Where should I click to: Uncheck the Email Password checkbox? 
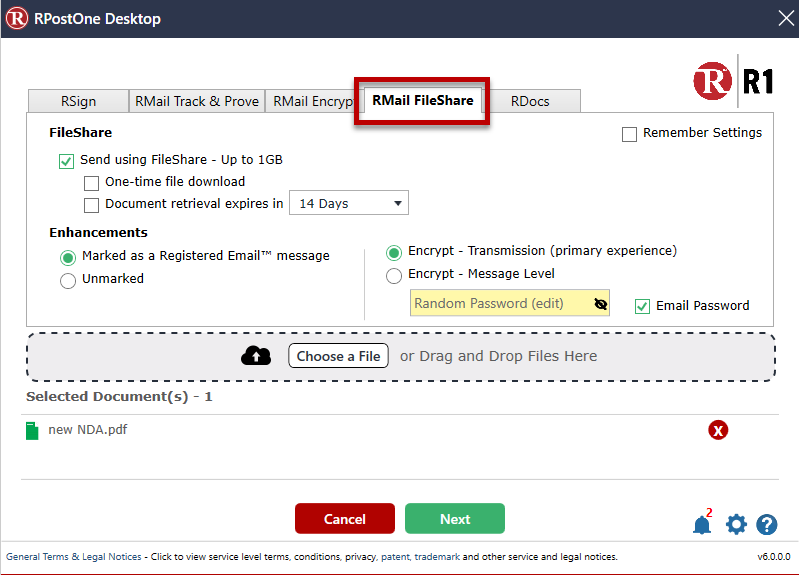(642, 306)
